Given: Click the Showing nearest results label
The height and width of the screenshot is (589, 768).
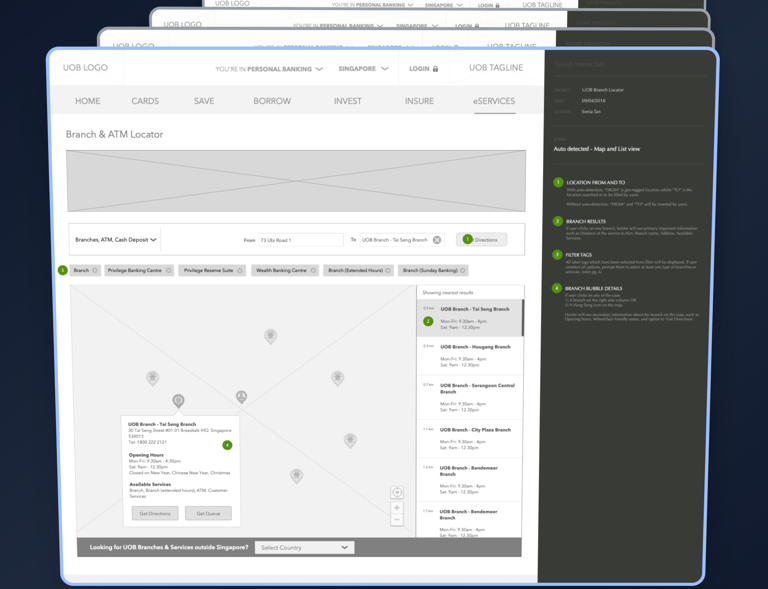Looking at the screenshot, I should (448, 293).
